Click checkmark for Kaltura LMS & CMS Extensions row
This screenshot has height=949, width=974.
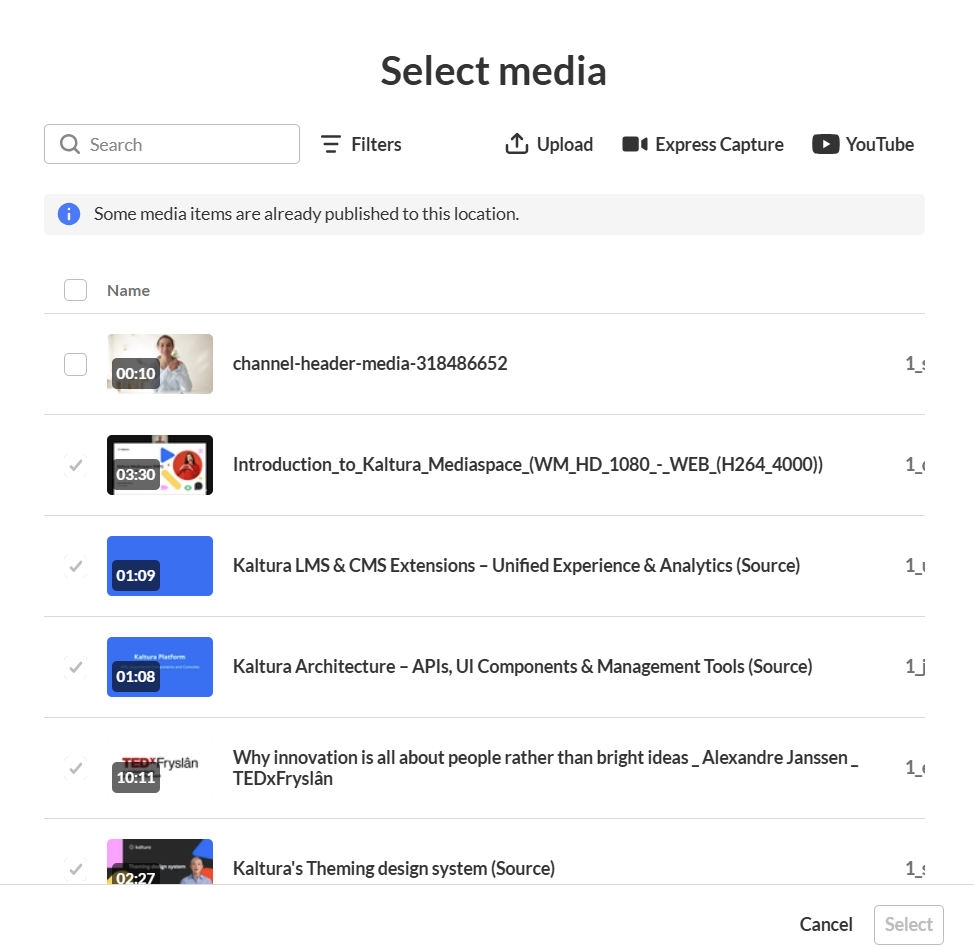coord(76,566)
